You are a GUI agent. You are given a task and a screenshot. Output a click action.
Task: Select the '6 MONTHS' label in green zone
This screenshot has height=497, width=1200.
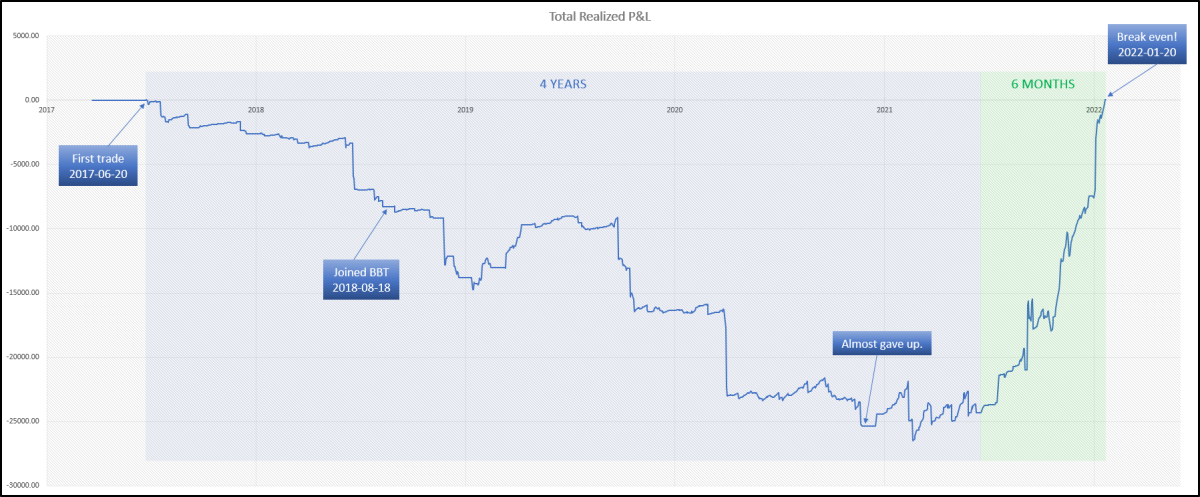(1042, 84)
